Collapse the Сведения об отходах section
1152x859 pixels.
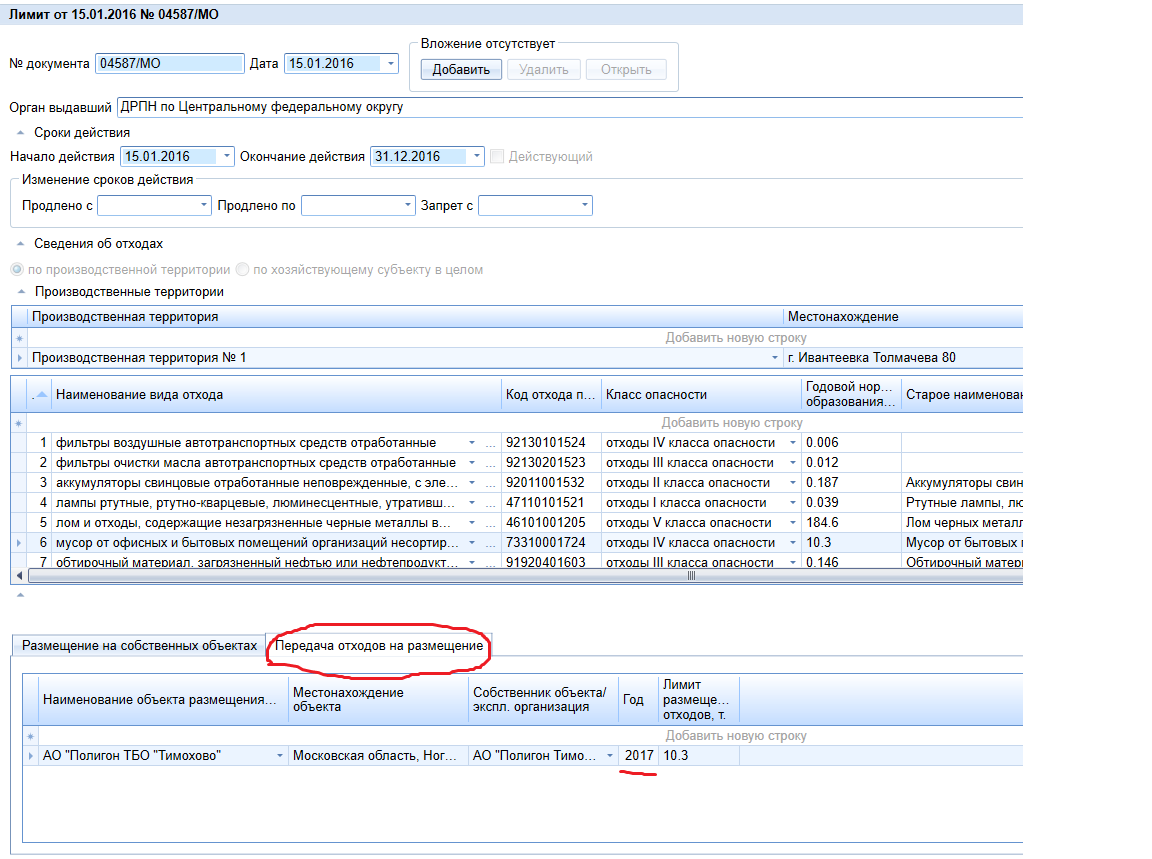click(20, 243)
